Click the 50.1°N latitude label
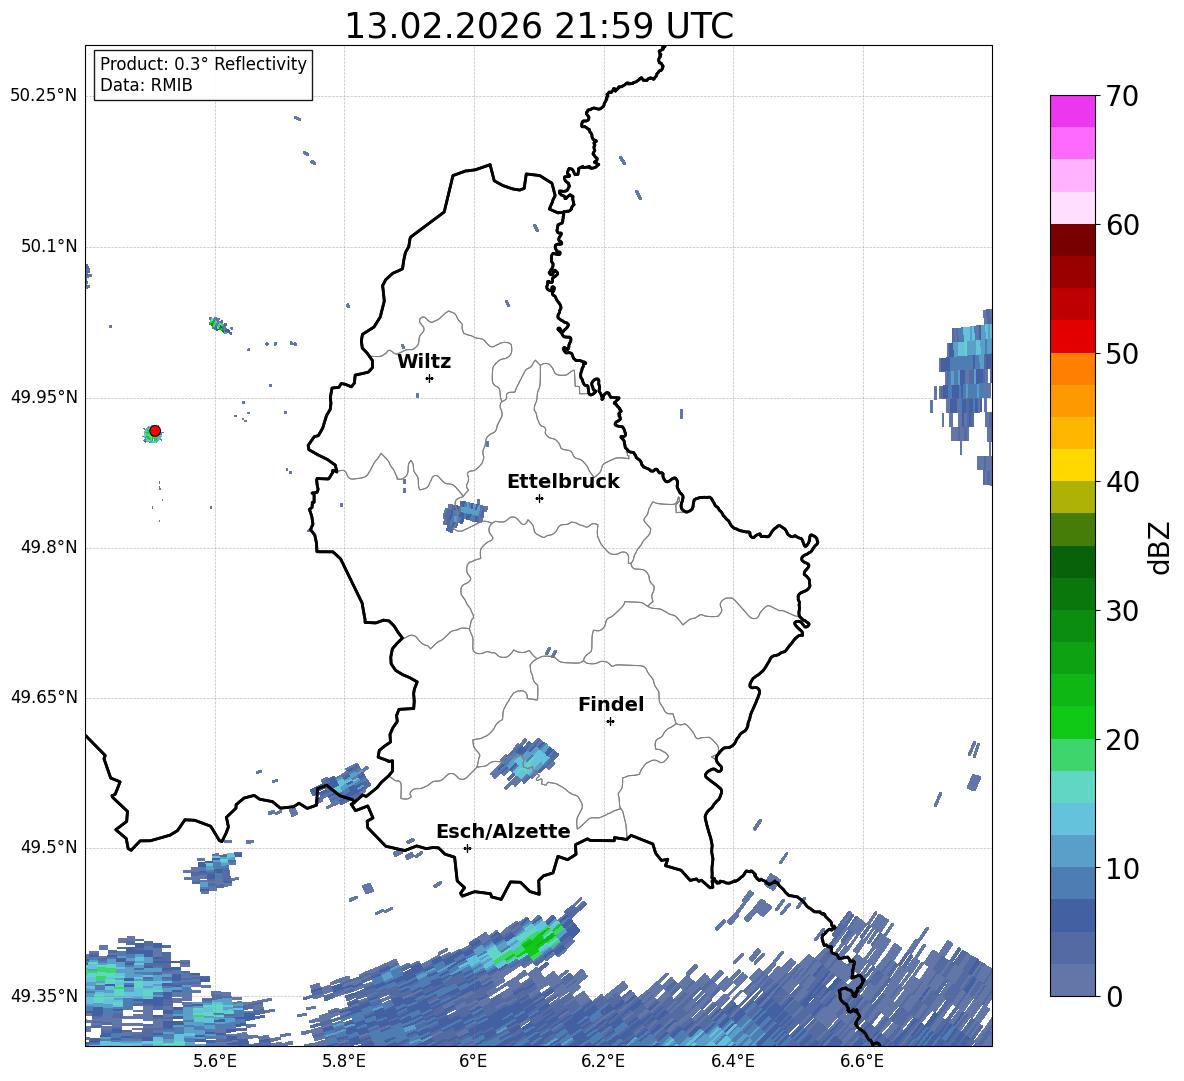Image resolution: width=1184 pixels, height=1081 pixels. click(x=49, y=246)
